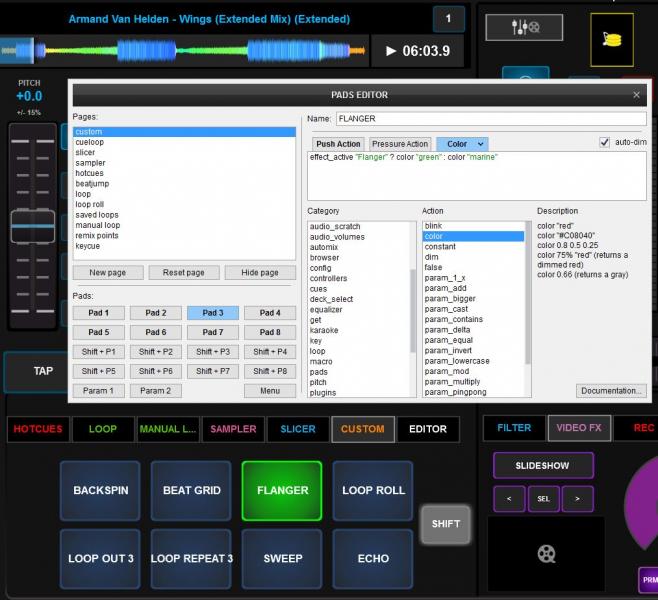Screen dimensions: 658x600
Task: Open the mixer and video layout icon
Action: [524, 27]
